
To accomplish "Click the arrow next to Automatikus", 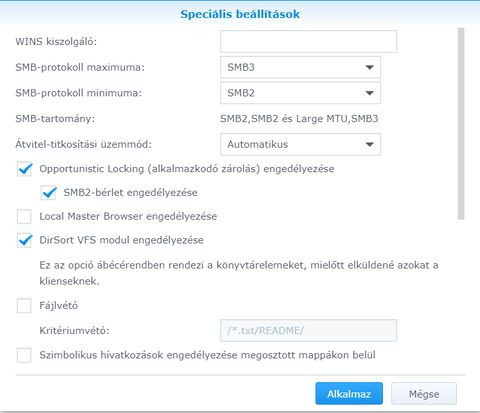I will pos(369,144).
